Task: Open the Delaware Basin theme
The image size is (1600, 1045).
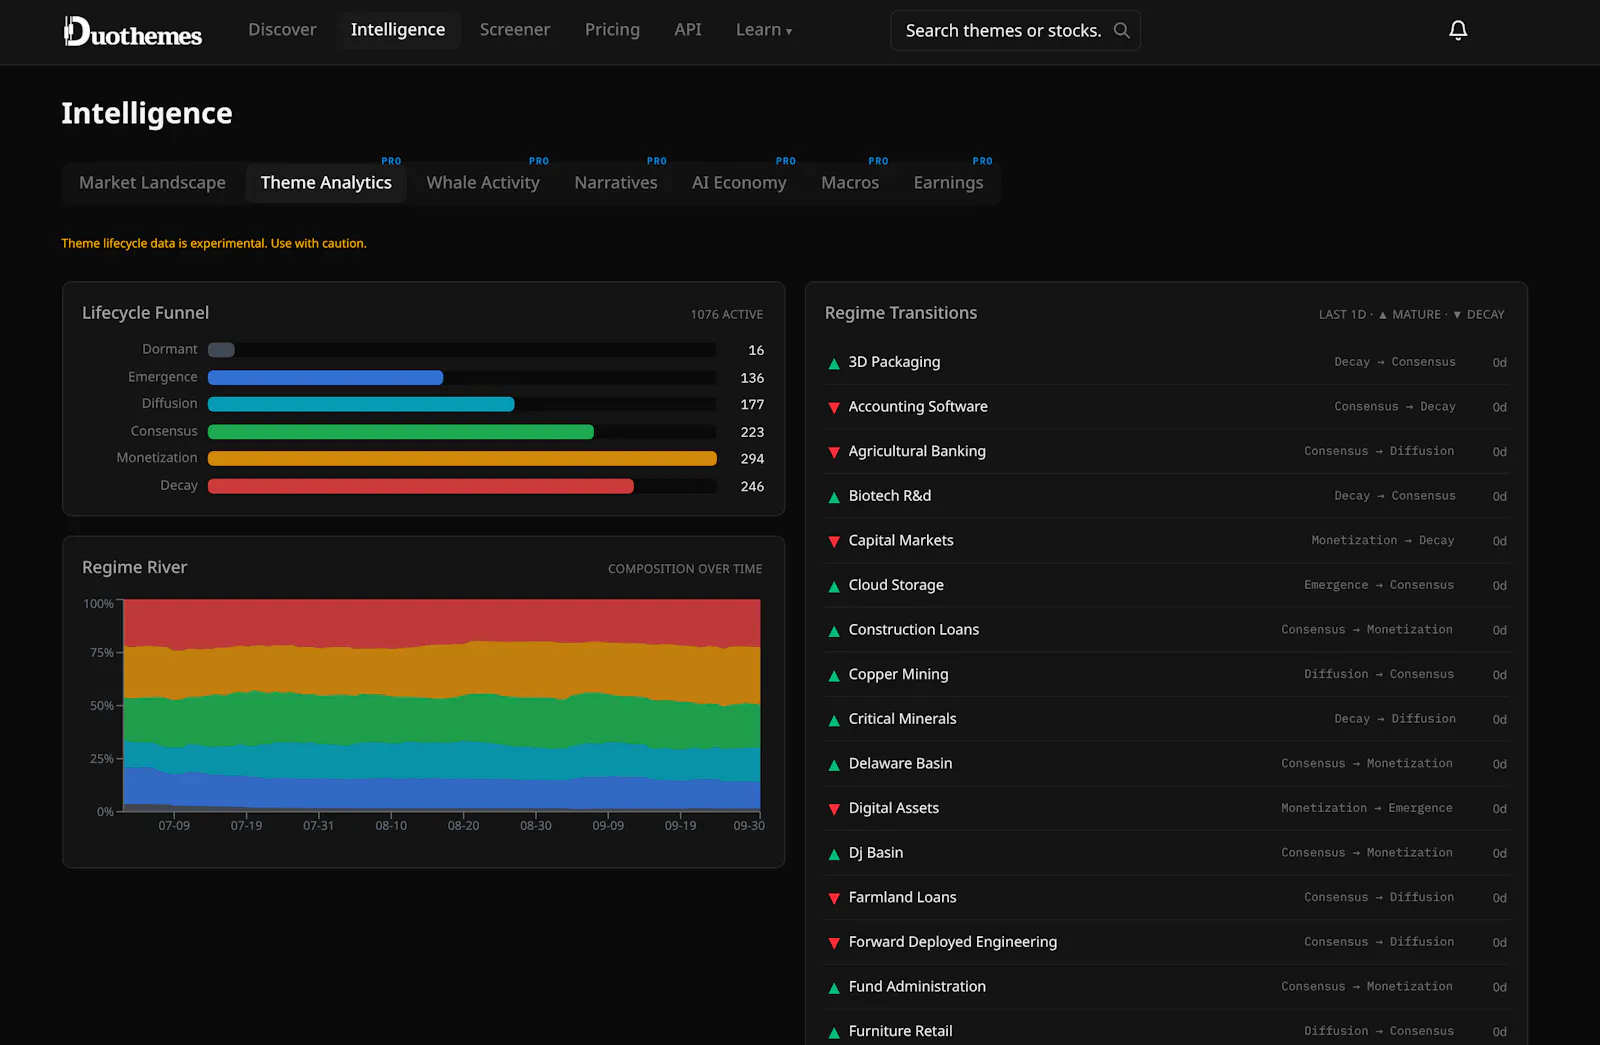Action: [900, 764]
